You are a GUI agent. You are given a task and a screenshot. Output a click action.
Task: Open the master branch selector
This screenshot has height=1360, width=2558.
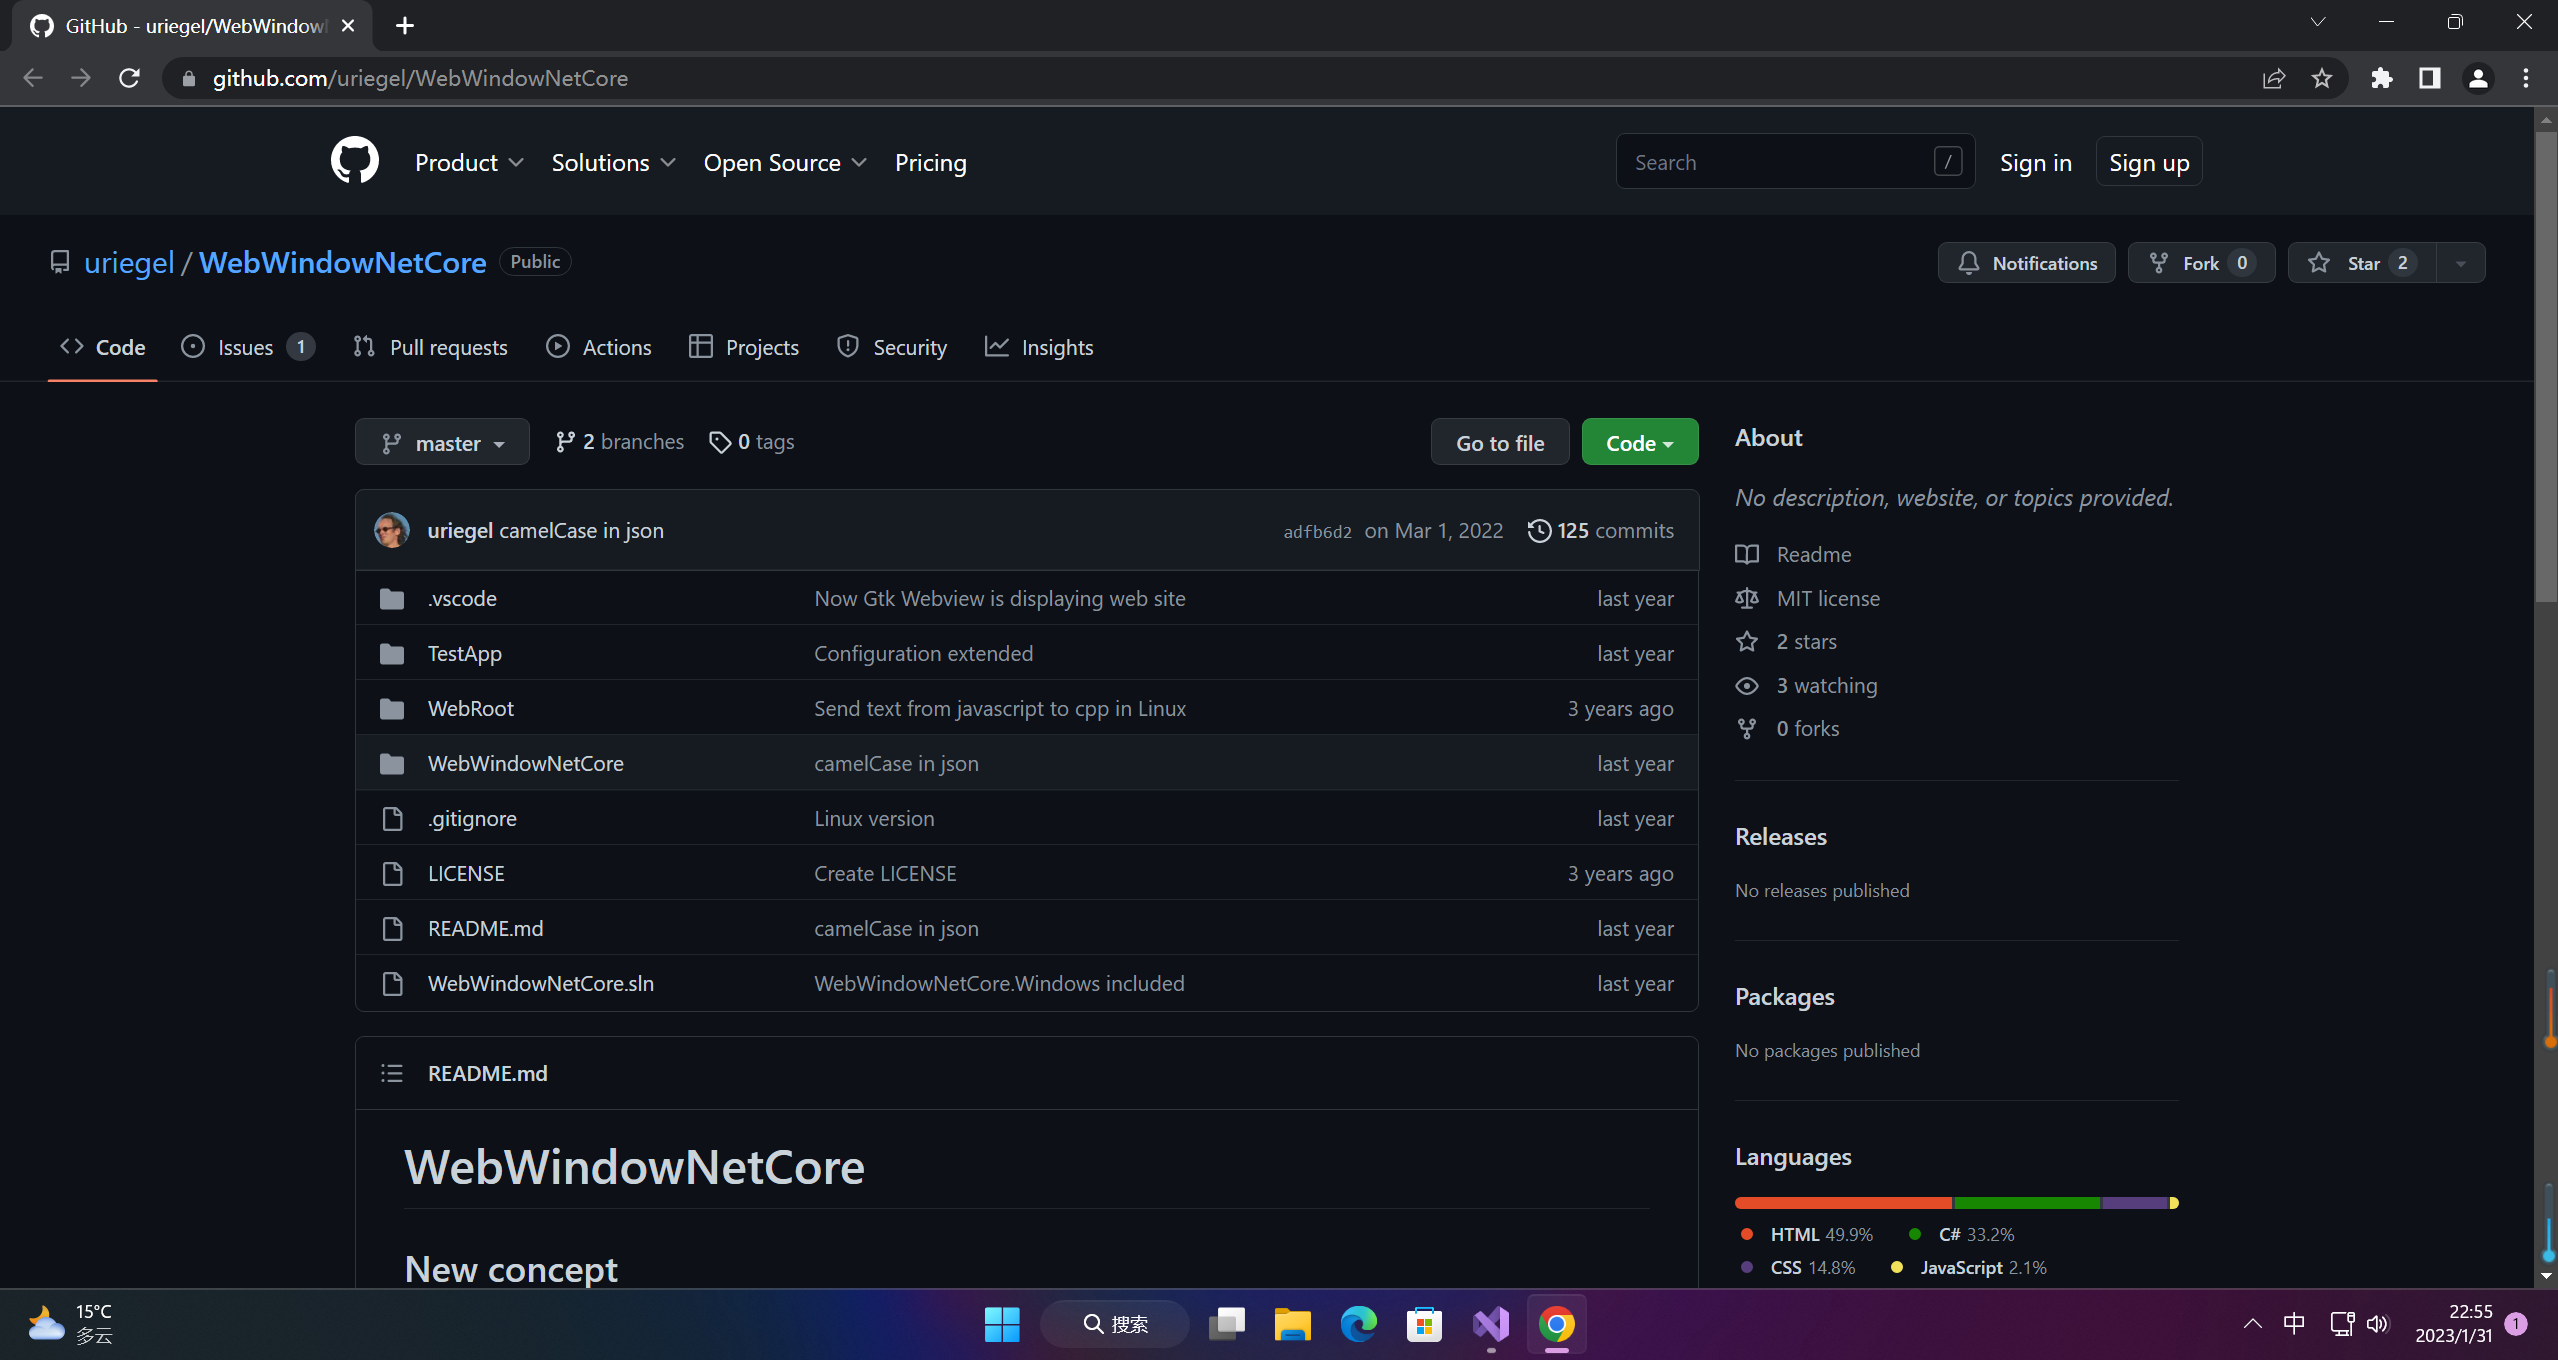[x=441, y=441]
